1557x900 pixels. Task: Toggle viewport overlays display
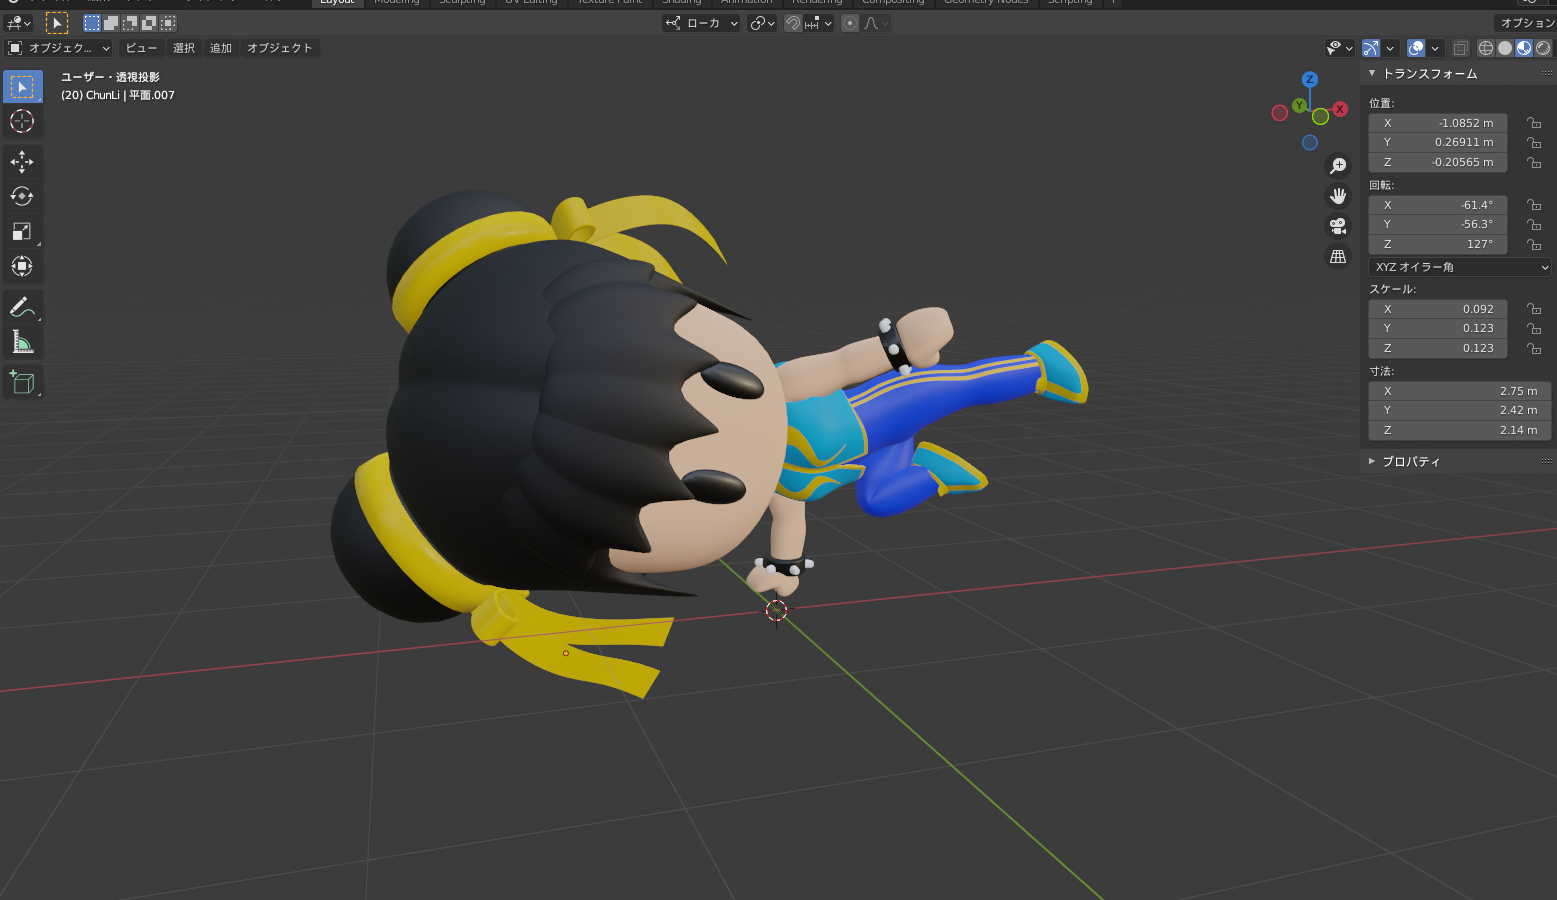1416,48
